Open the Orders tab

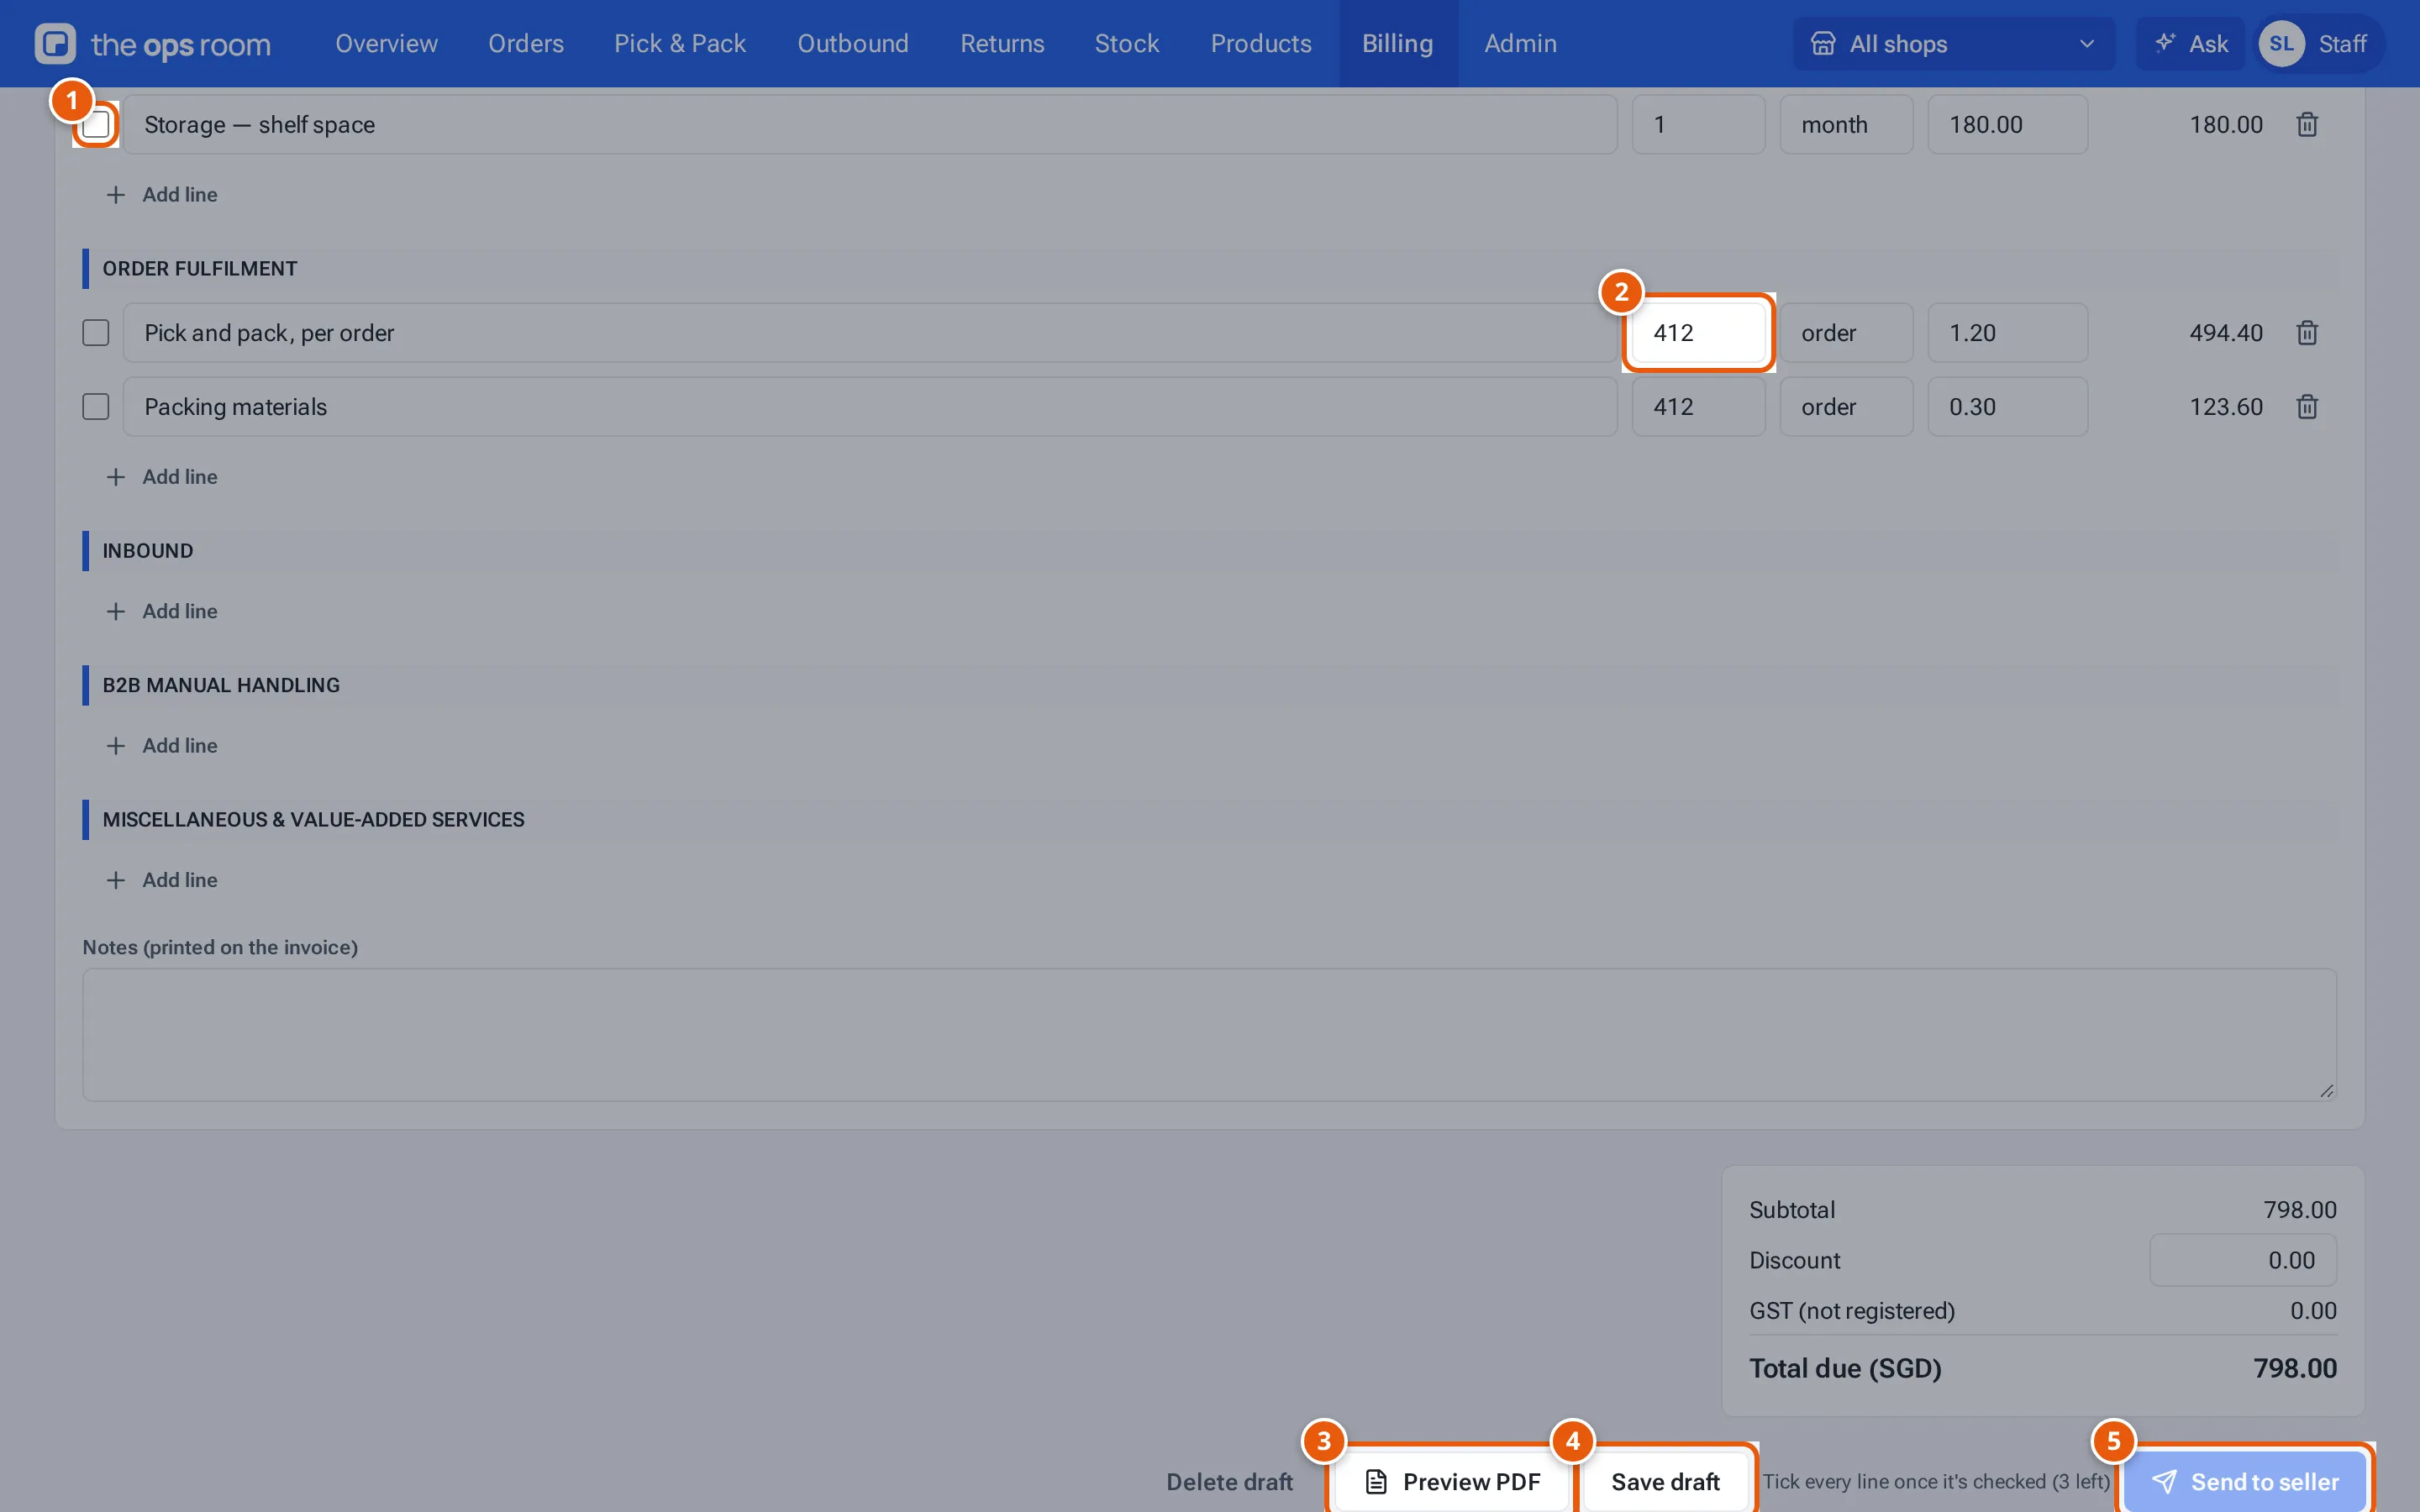[526, 44]
